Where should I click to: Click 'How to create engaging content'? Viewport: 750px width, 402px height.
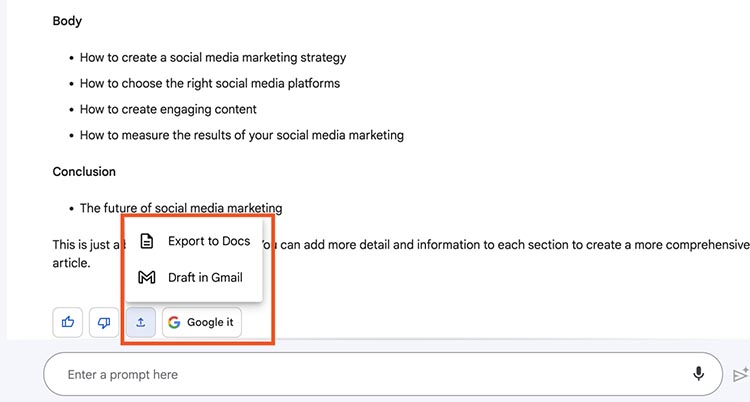point(168,110)
